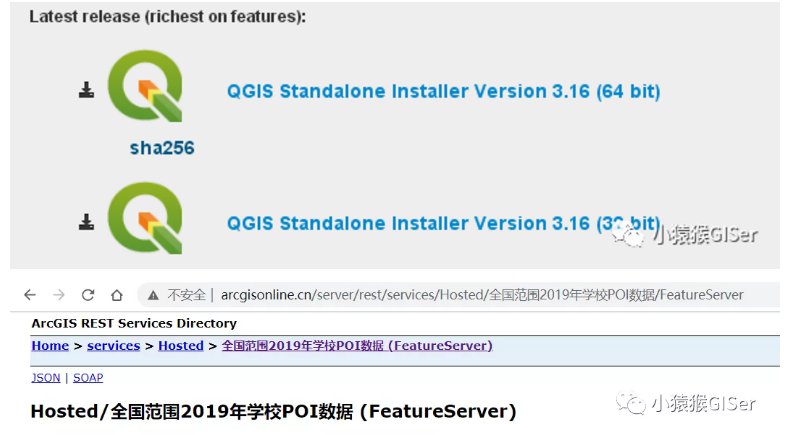Go back using the browser back arrow
Screen dimensions: 796x435
click(x=30, y=295)
